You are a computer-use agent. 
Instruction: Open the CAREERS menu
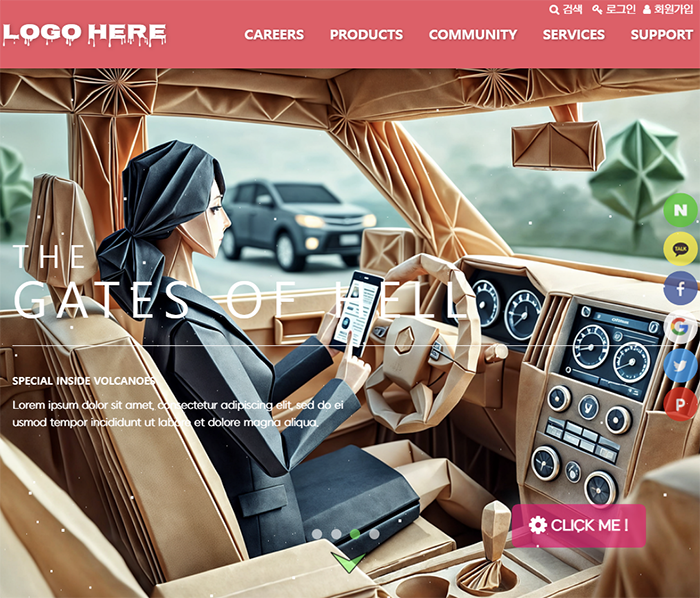click(274, 35)
